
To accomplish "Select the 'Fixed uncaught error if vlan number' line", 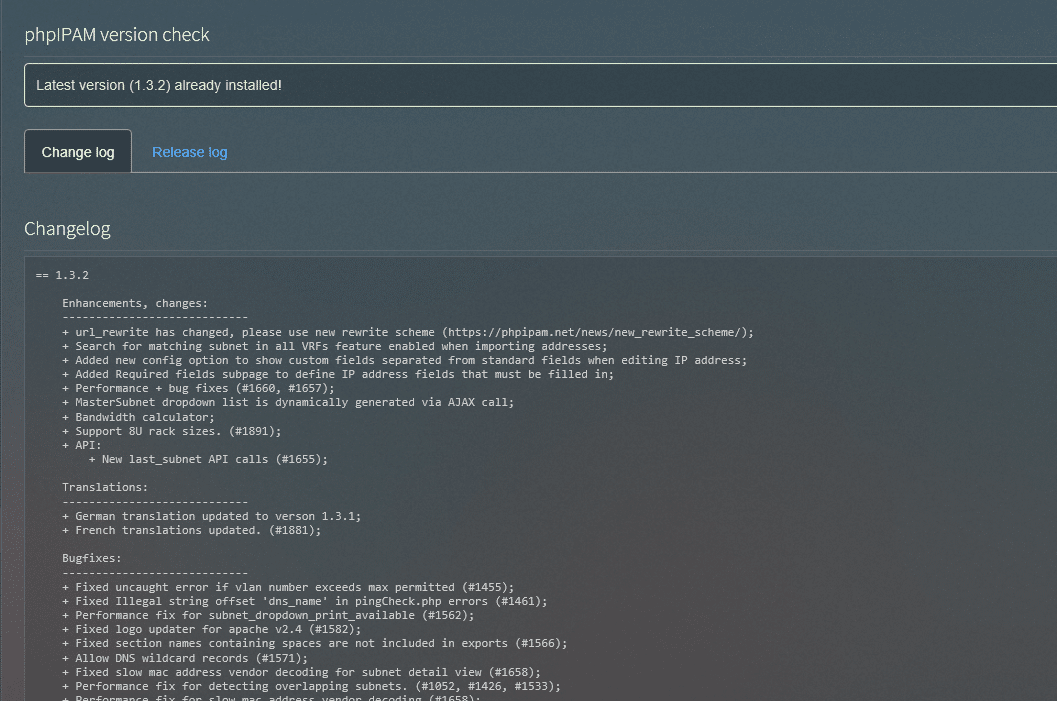I will [x=288, y=587].
